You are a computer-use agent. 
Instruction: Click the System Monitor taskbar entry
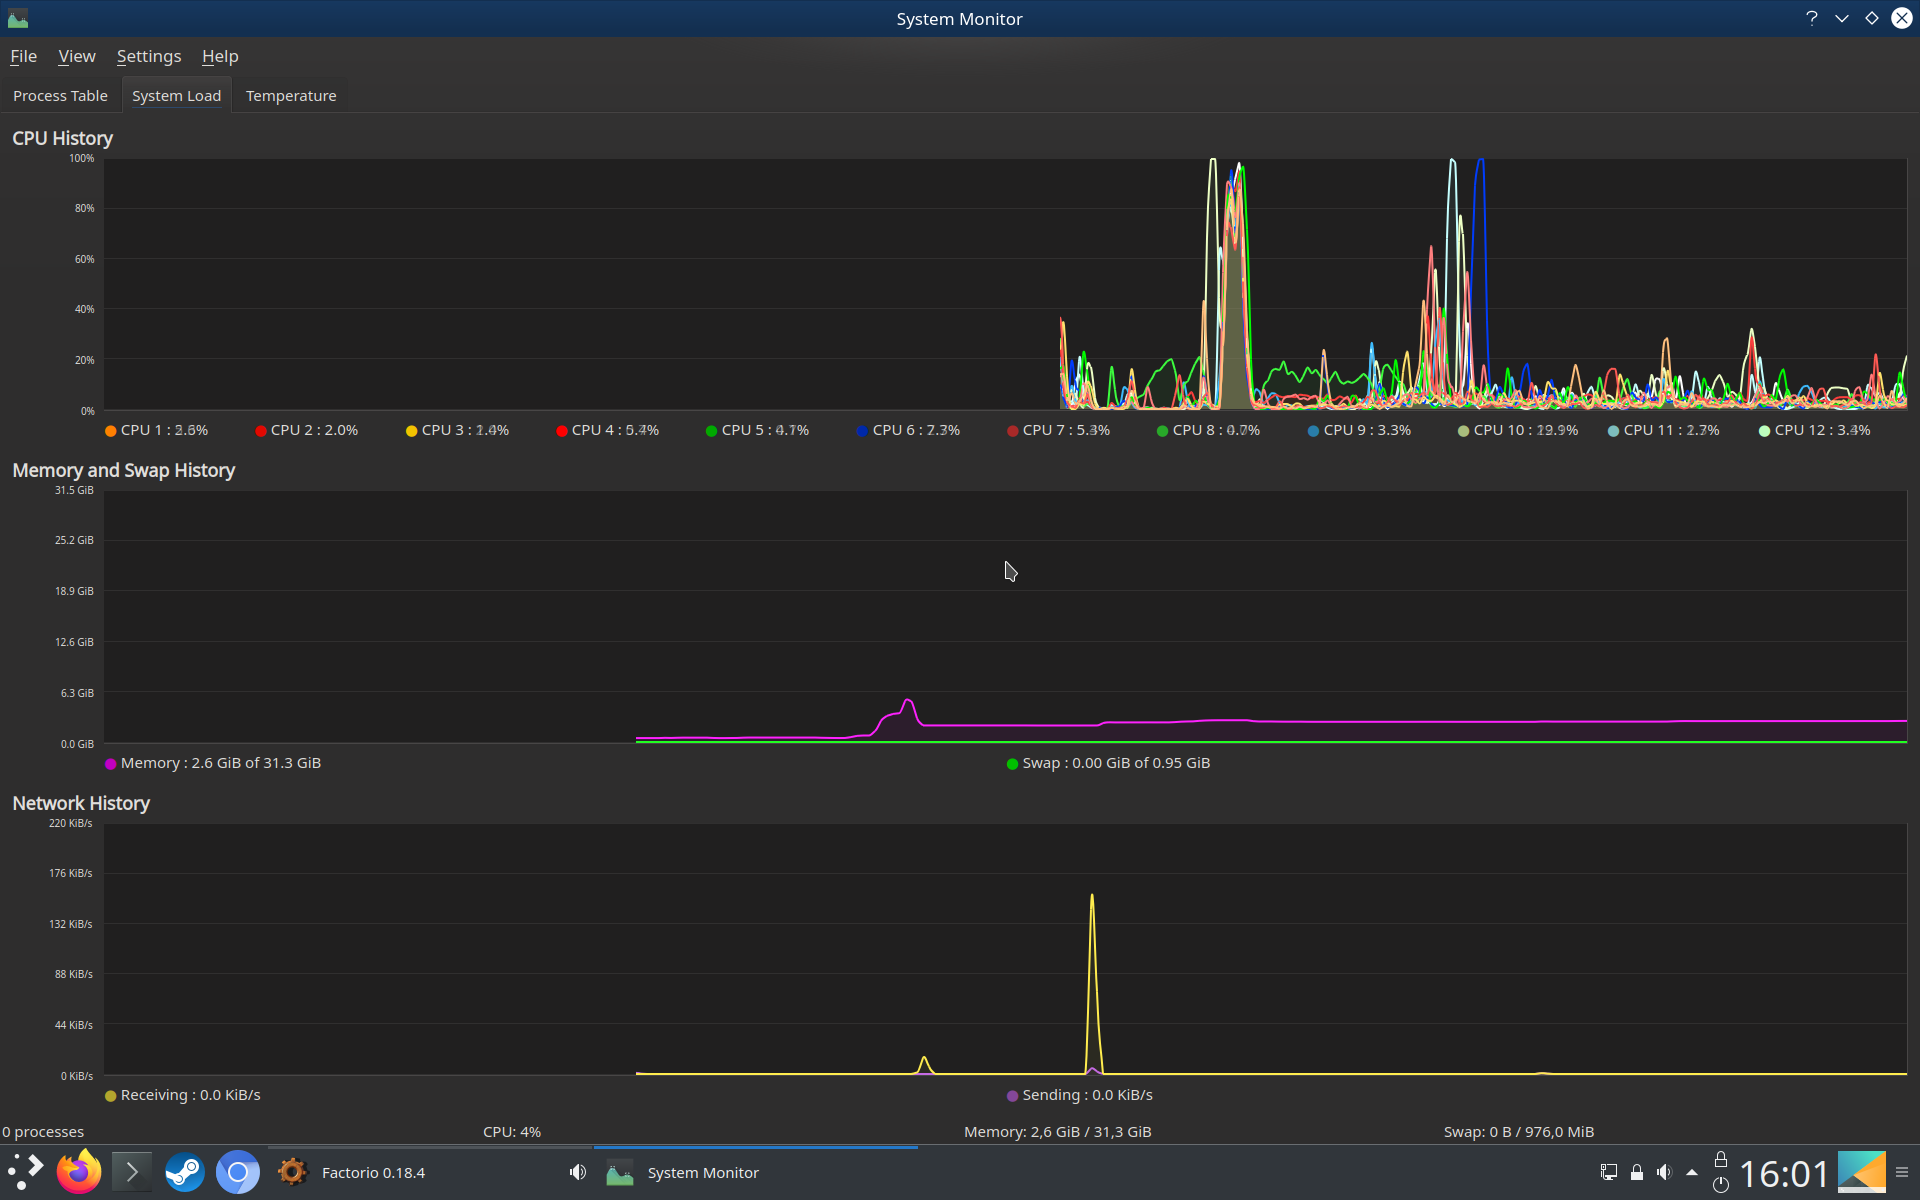click(x=756, y=1172)
